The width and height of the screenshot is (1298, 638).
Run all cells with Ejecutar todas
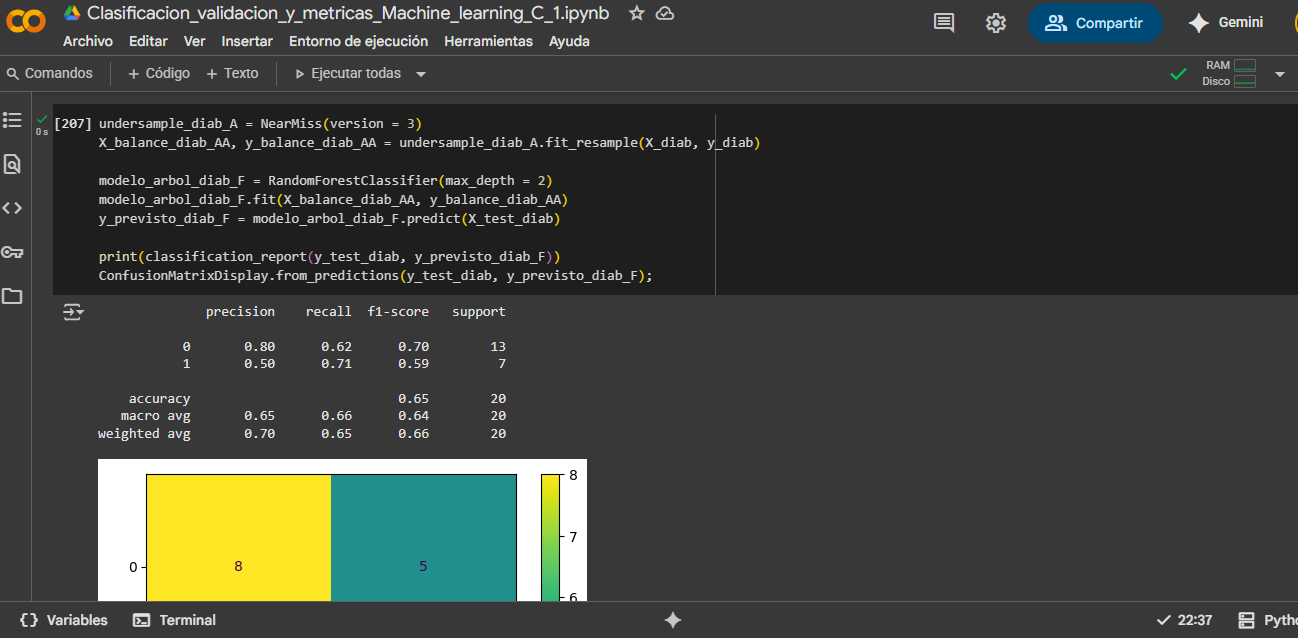click(347, 73)
